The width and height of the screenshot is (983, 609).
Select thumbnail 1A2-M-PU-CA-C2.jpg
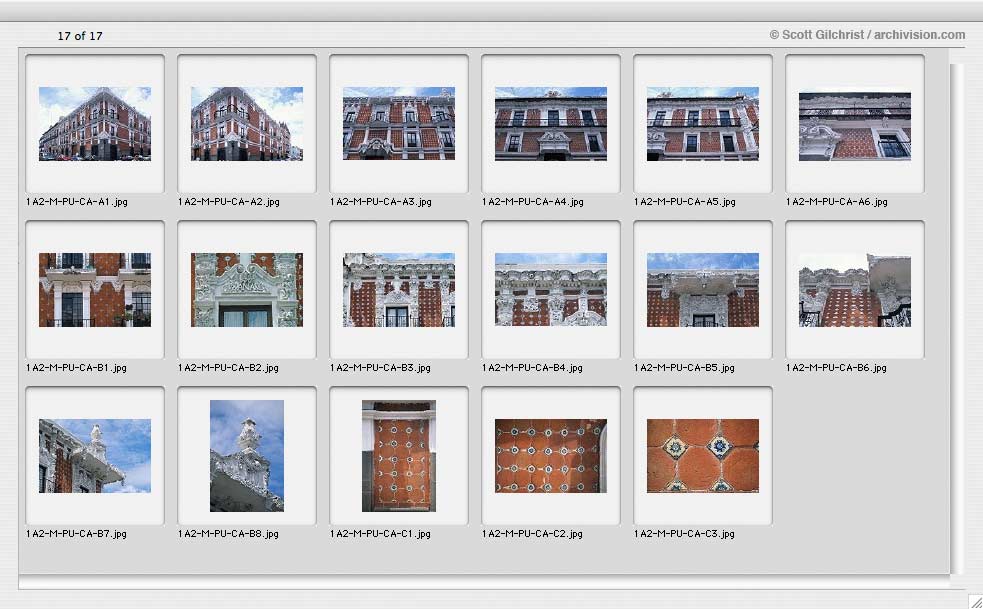(x=551, y=456)
